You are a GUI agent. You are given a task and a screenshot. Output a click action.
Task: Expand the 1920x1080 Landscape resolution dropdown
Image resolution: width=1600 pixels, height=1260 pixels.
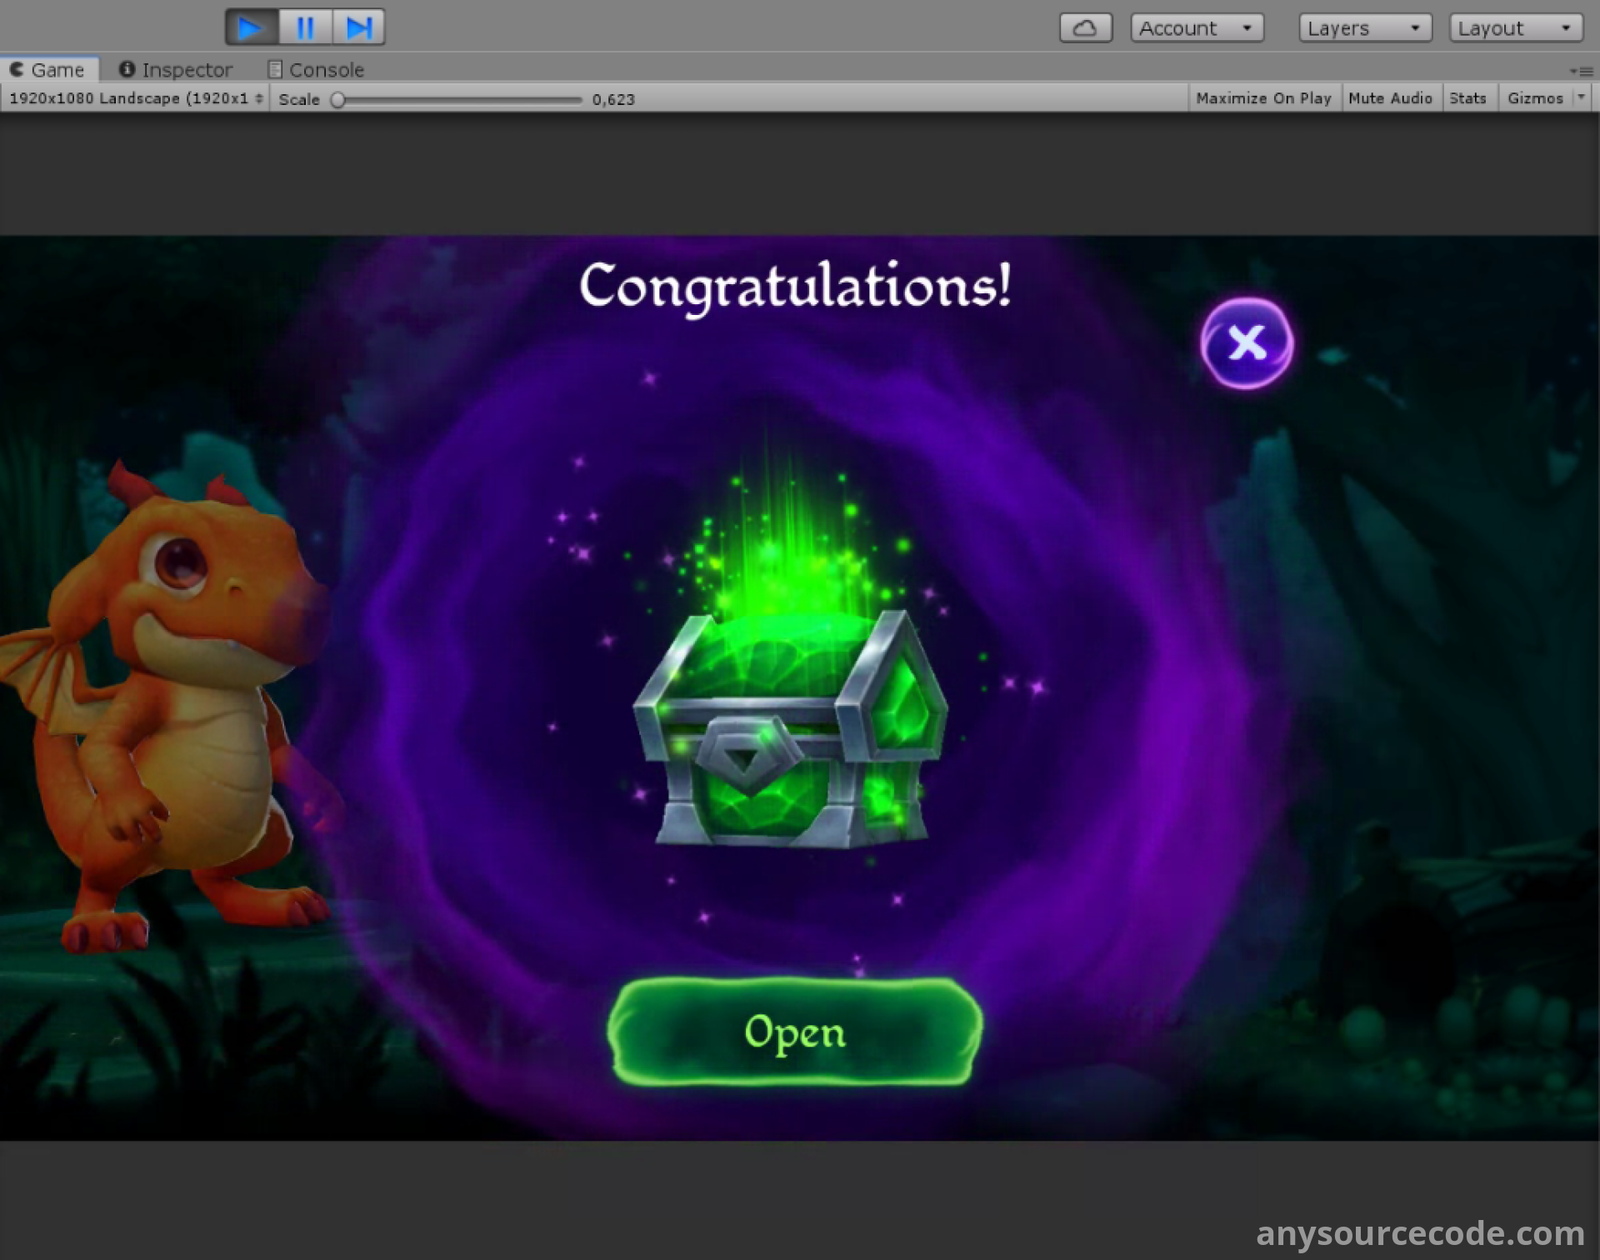(x=135, y=98)
